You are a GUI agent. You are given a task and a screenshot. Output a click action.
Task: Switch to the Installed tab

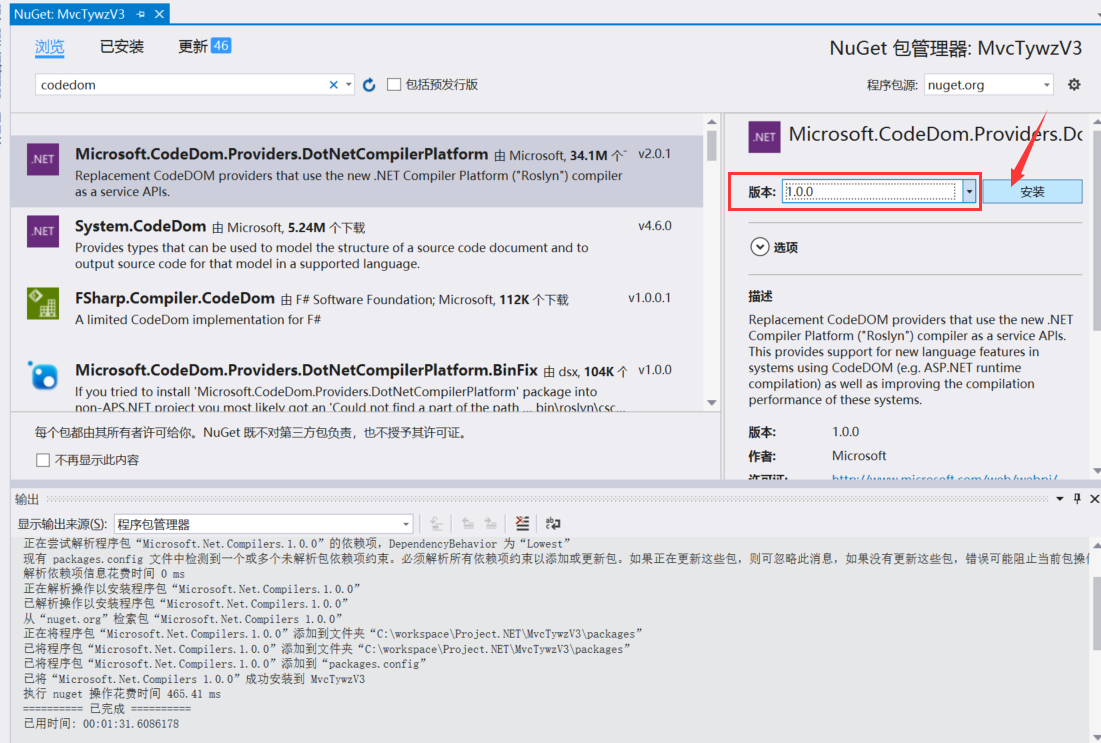(121, 47)
